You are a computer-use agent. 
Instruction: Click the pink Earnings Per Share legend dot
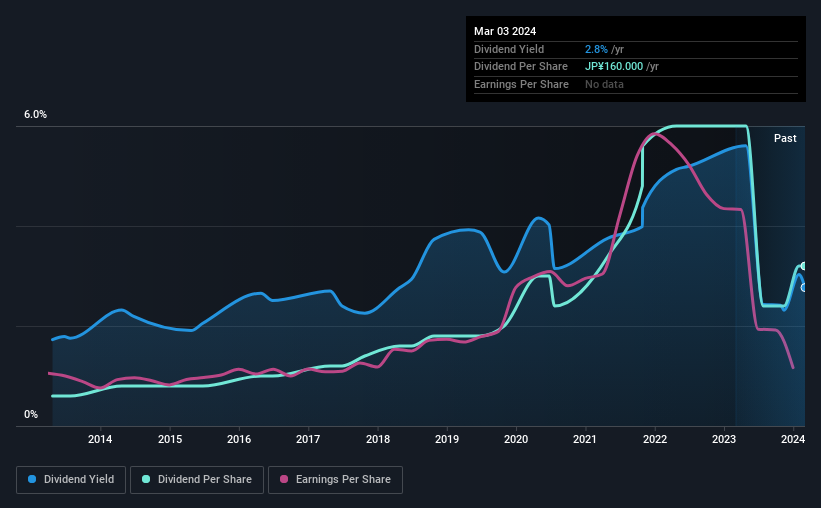click(x=284, y=479)
